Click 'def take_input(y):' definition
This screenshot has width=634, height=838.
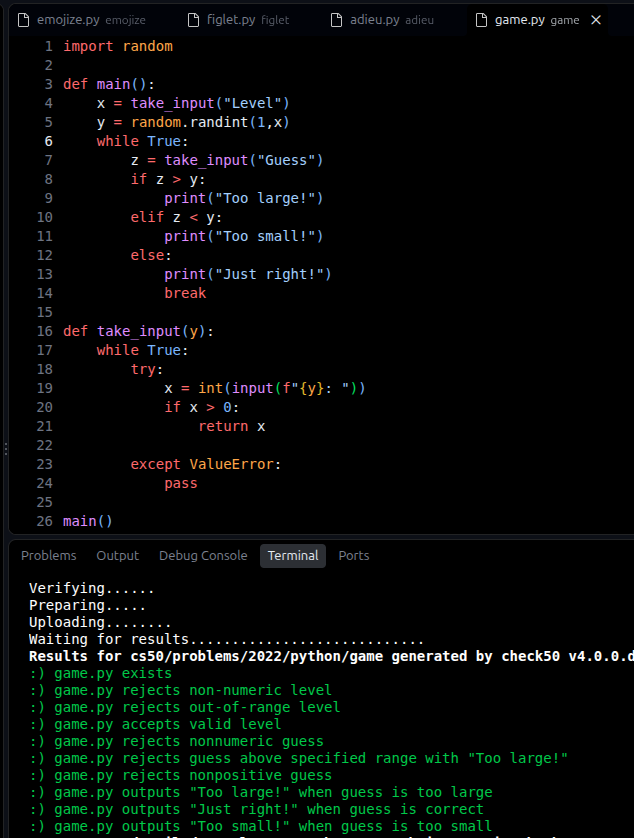point(138,331)
